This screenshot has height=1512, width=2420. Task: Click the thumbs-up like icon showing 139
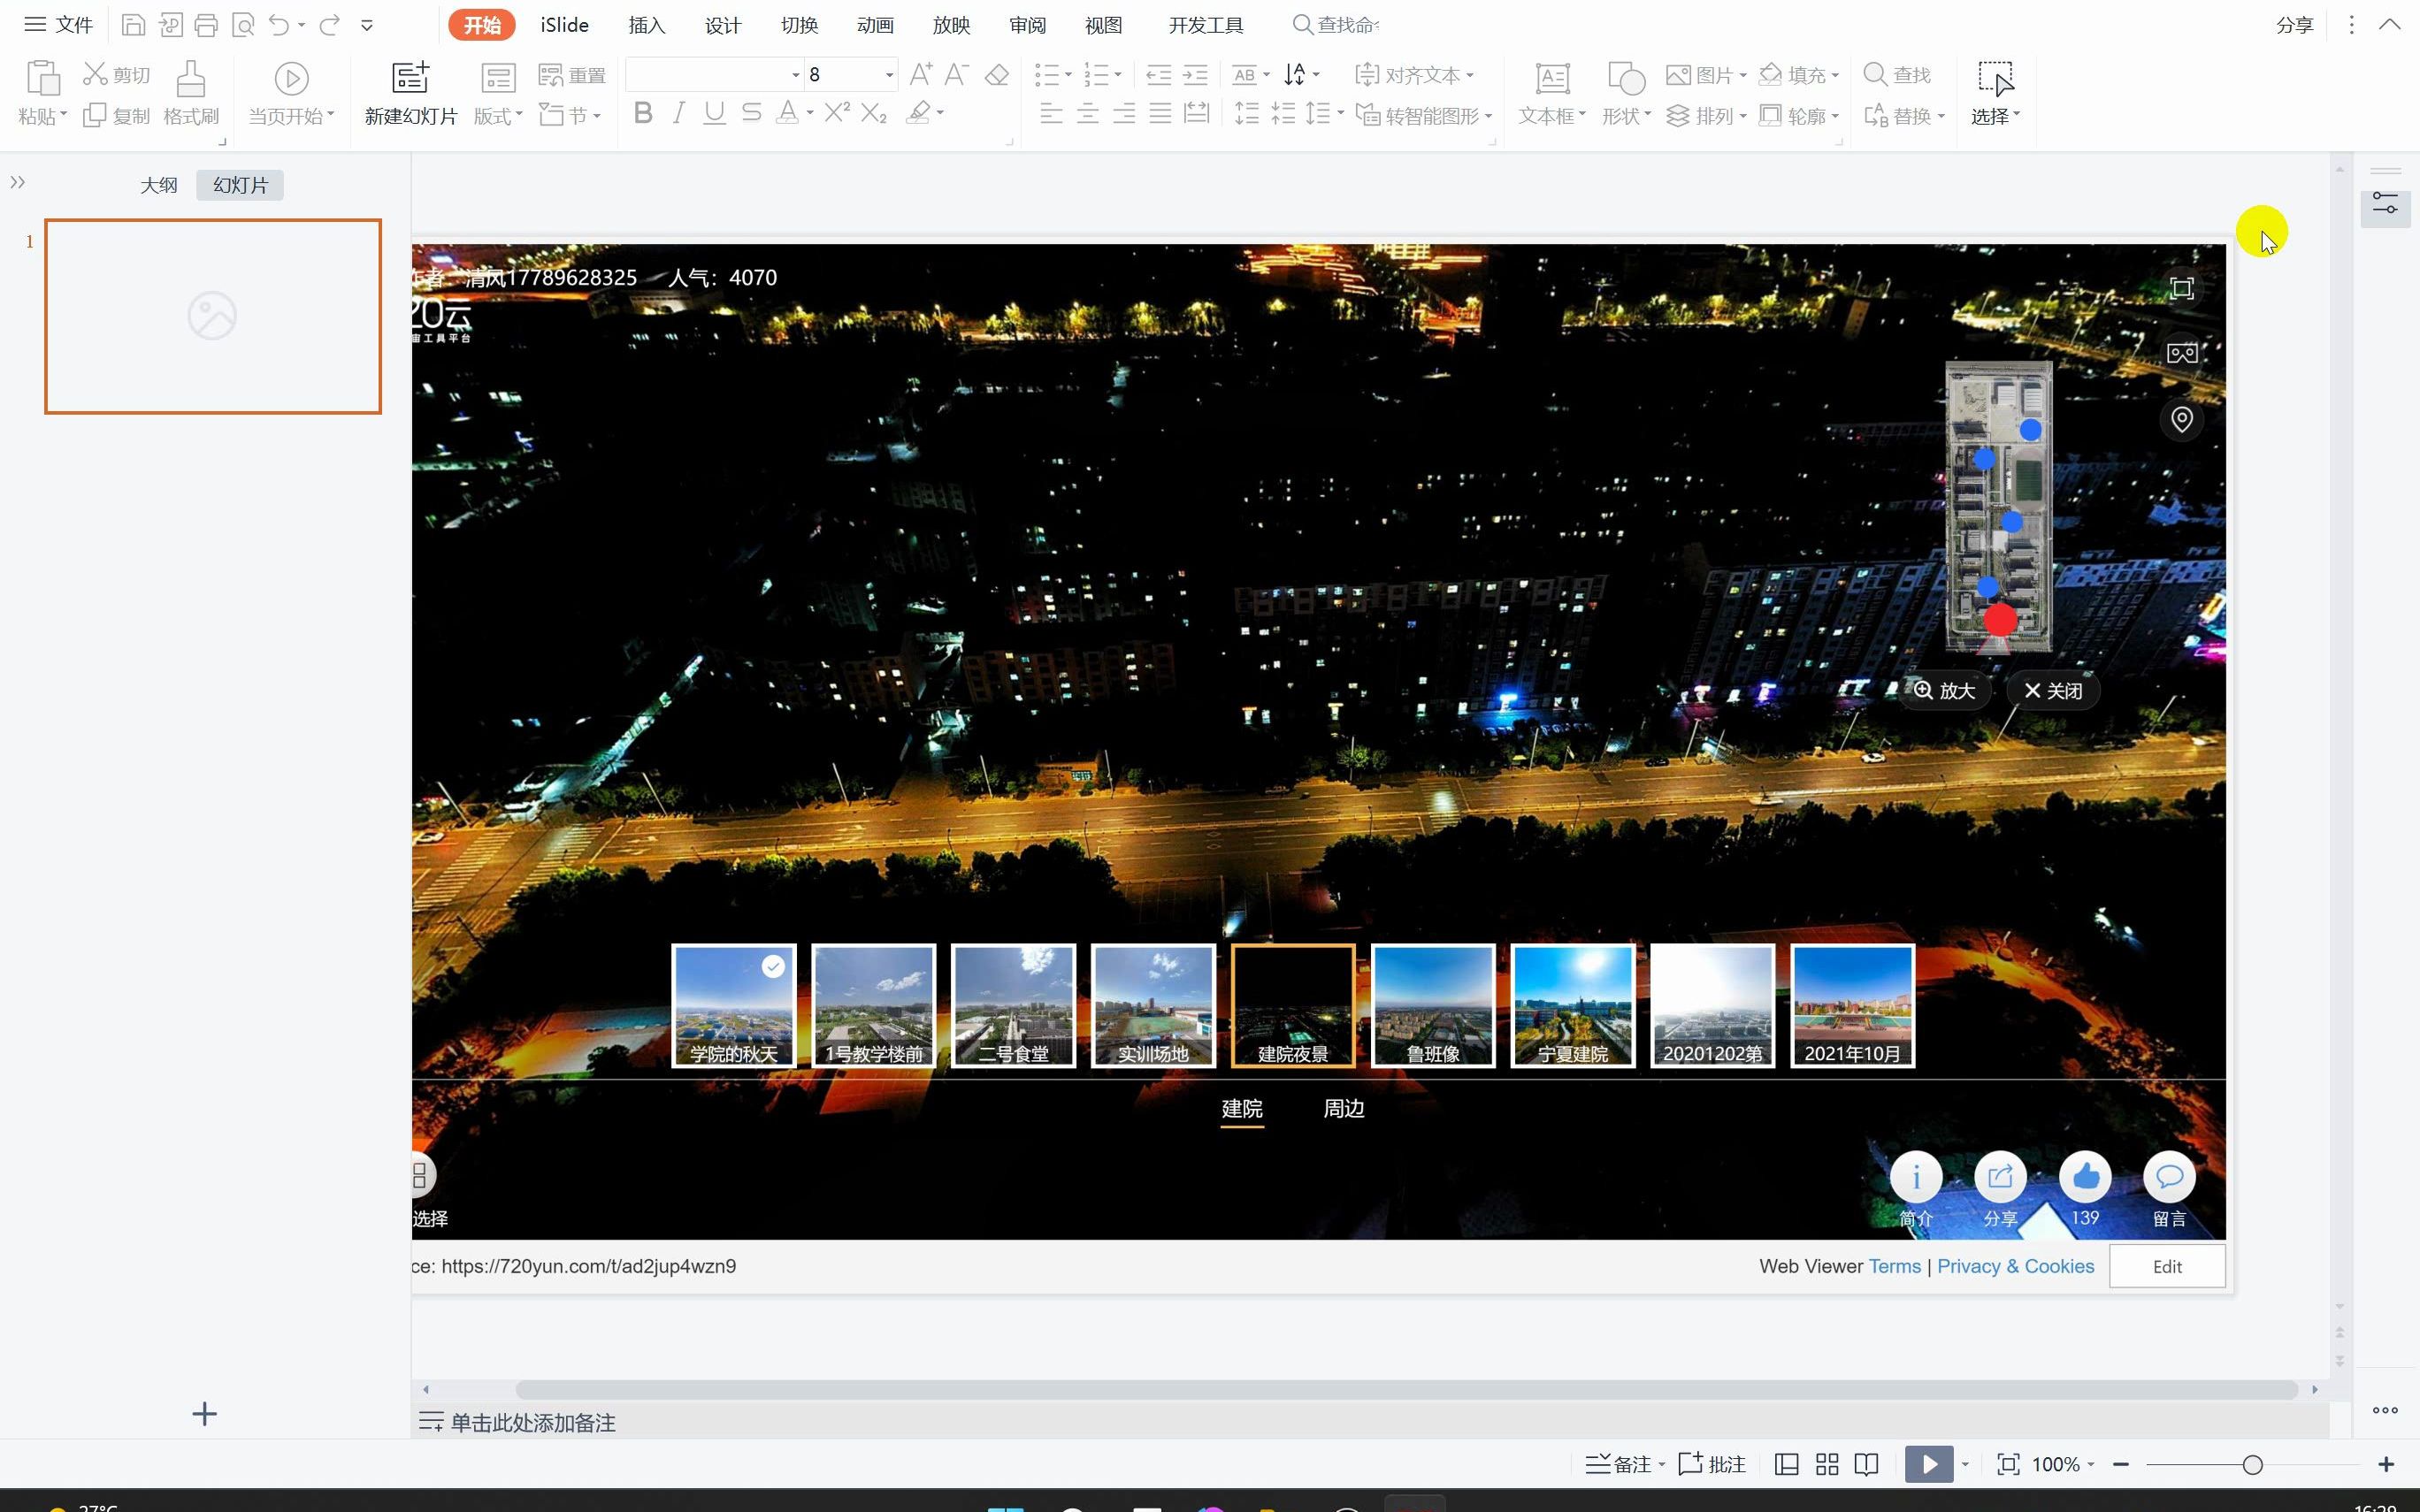2084,1178
